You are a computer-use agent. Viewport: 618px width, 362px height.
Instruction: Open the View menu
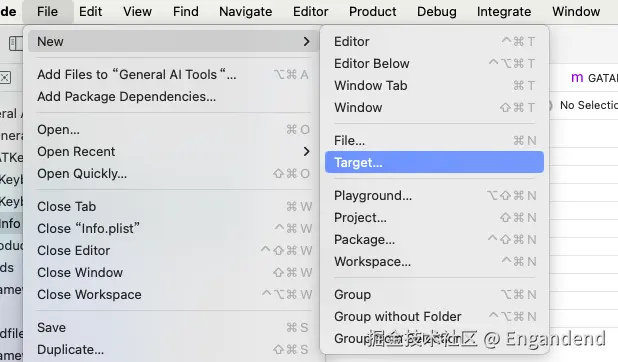pos(137,11)
